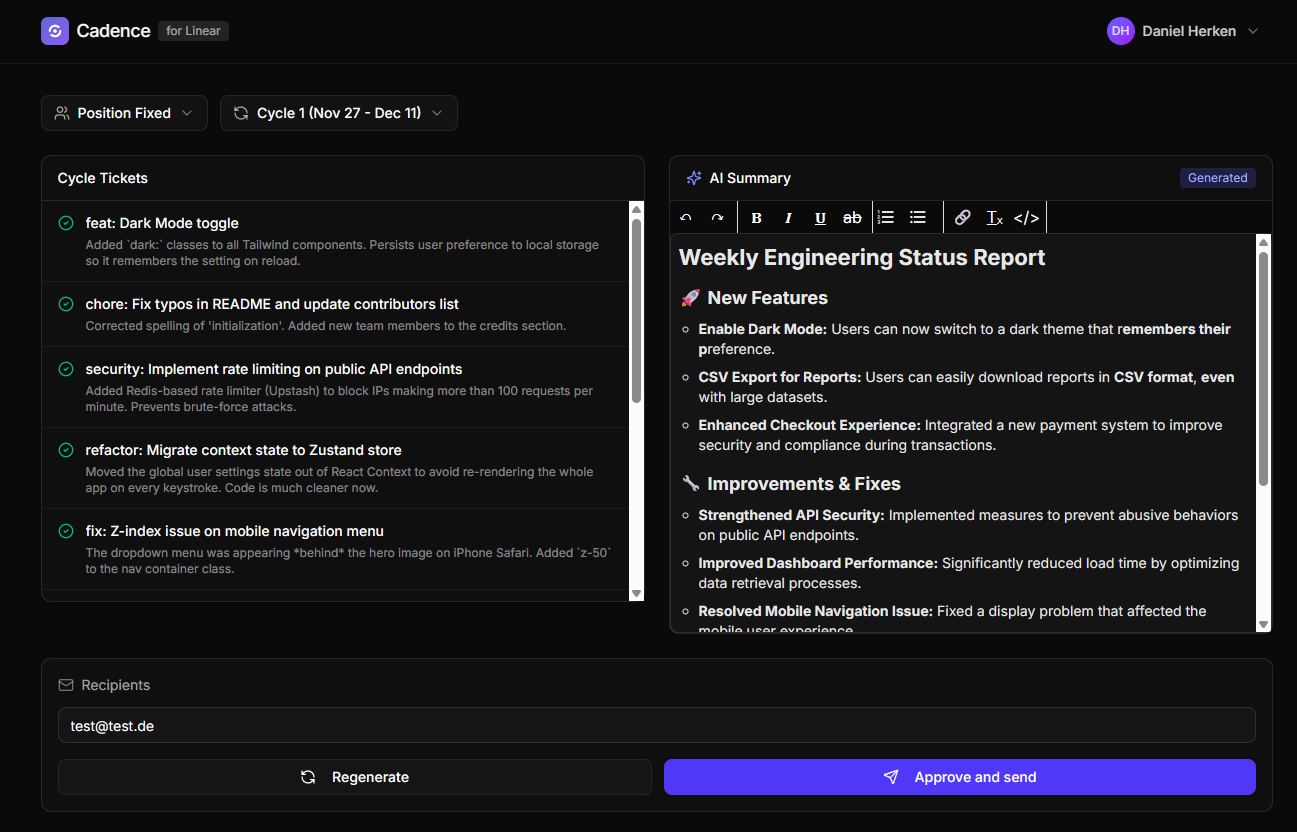Click the recipients email input field
This screenshot has width=1297, height=832.
pyautogui.click(x=656, y=726)
